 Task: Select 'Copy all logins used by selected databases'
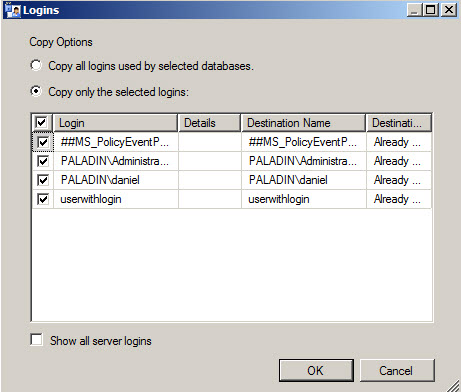coord(36,65)
